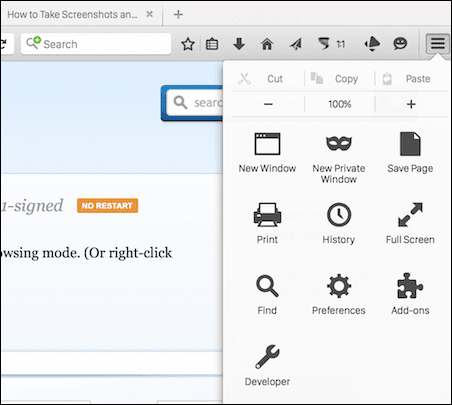The height and width of the screenshot is (405, 452).
Task: Zoom out with the minus button
Action: [268, 104]
